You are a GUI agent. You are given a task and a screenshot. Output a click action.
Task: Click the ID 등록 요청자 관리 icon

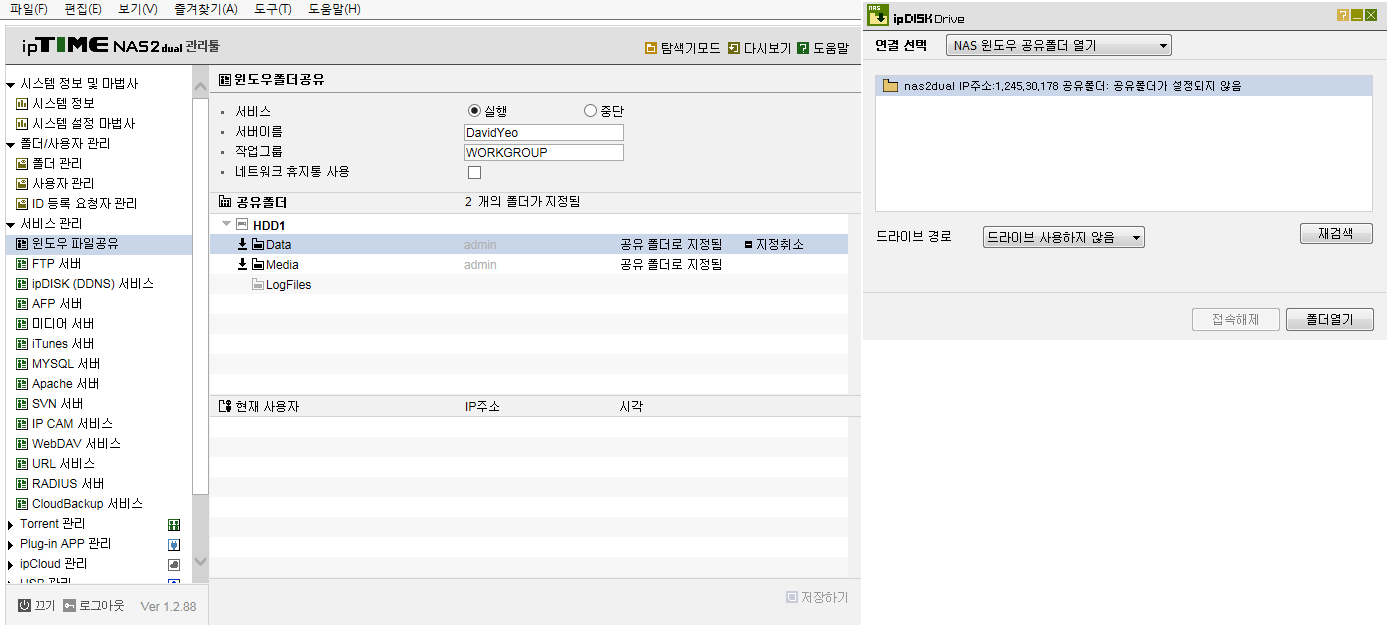tap(22, 204)
